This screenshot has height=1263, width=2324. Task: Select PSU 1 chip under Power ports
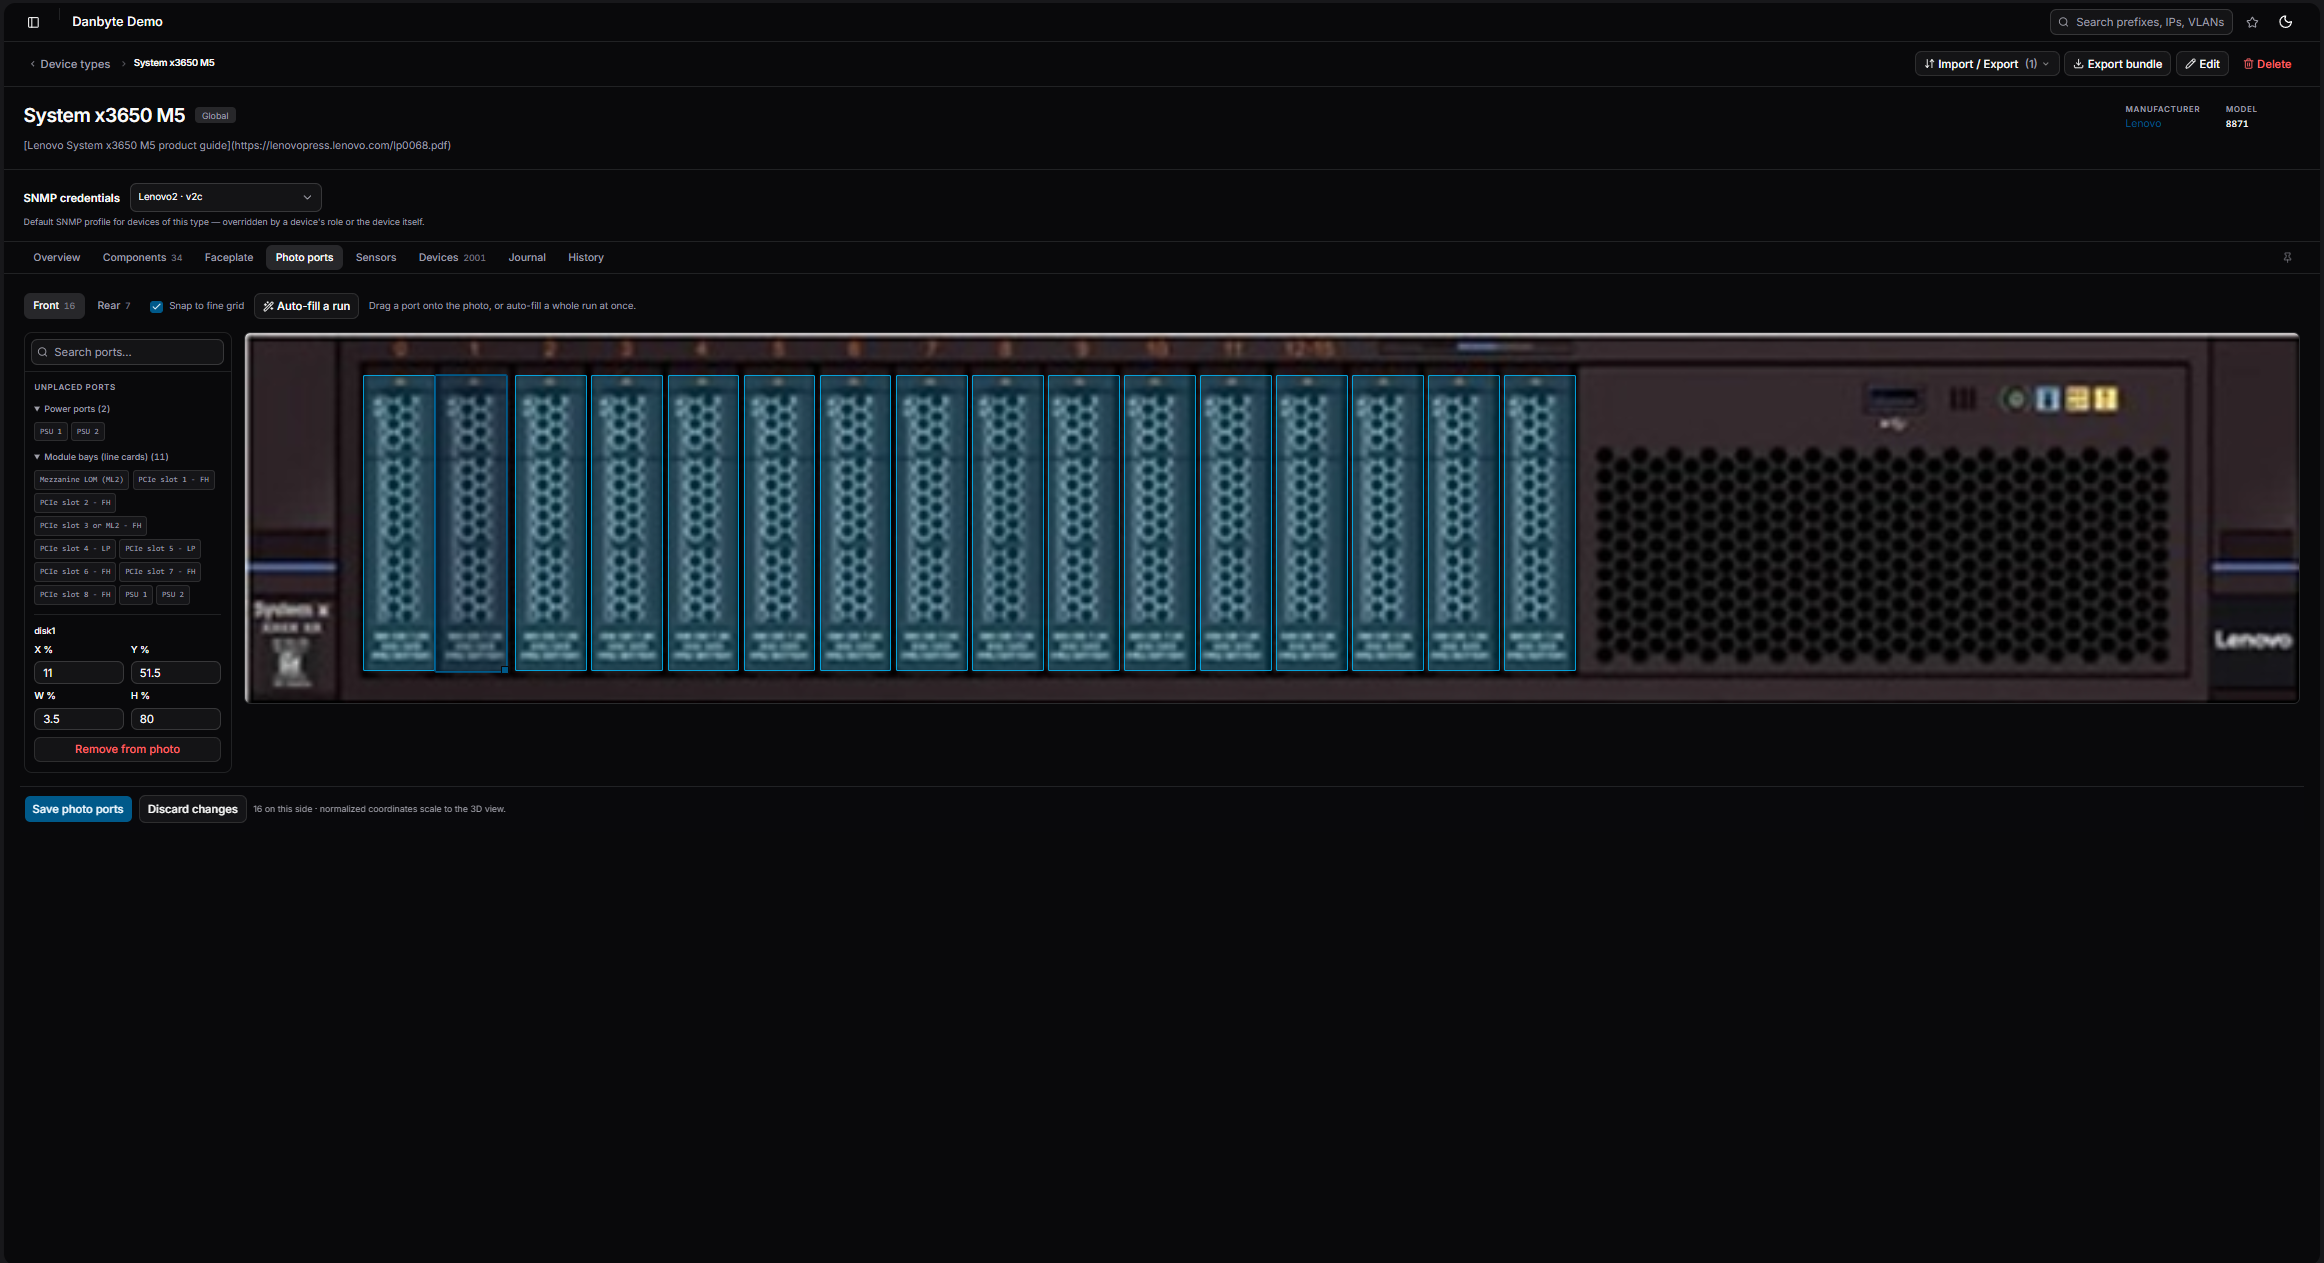click(x=51, y=432)
